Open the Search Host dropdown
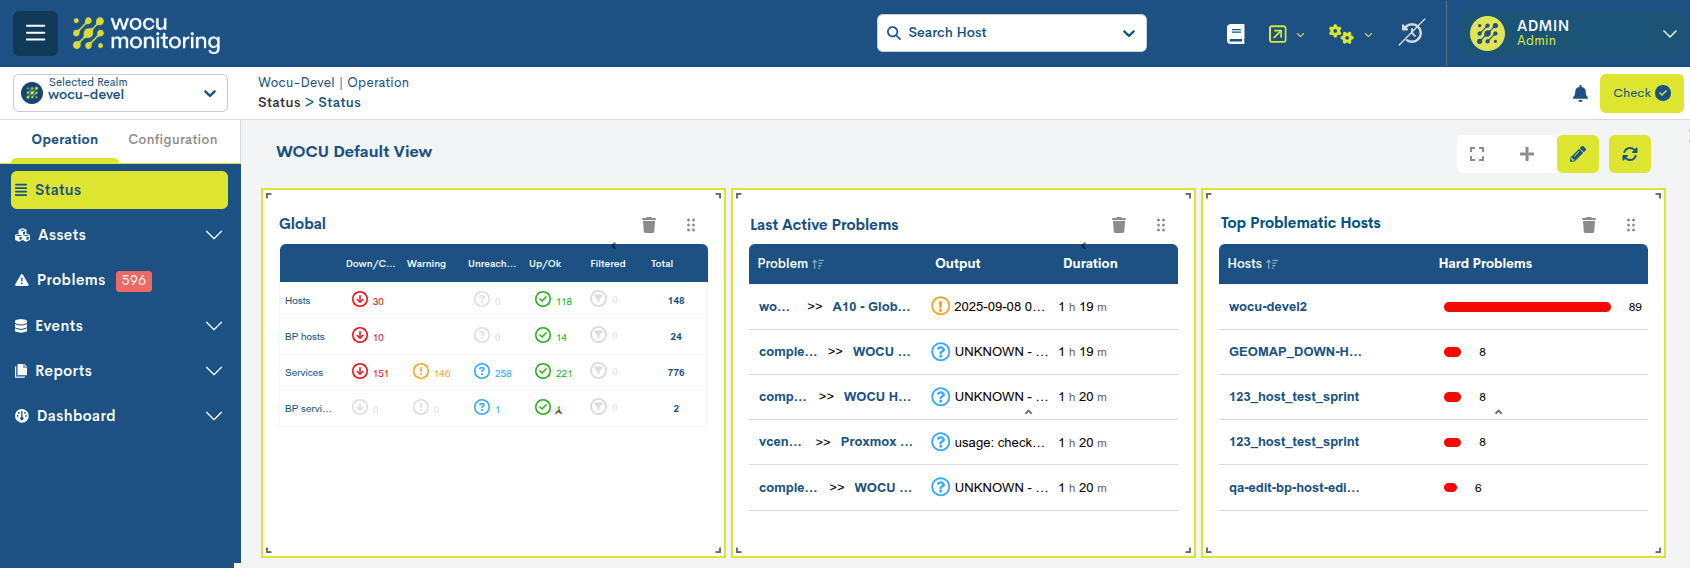The image size is (1690, 568). [x=1011, y=33]
